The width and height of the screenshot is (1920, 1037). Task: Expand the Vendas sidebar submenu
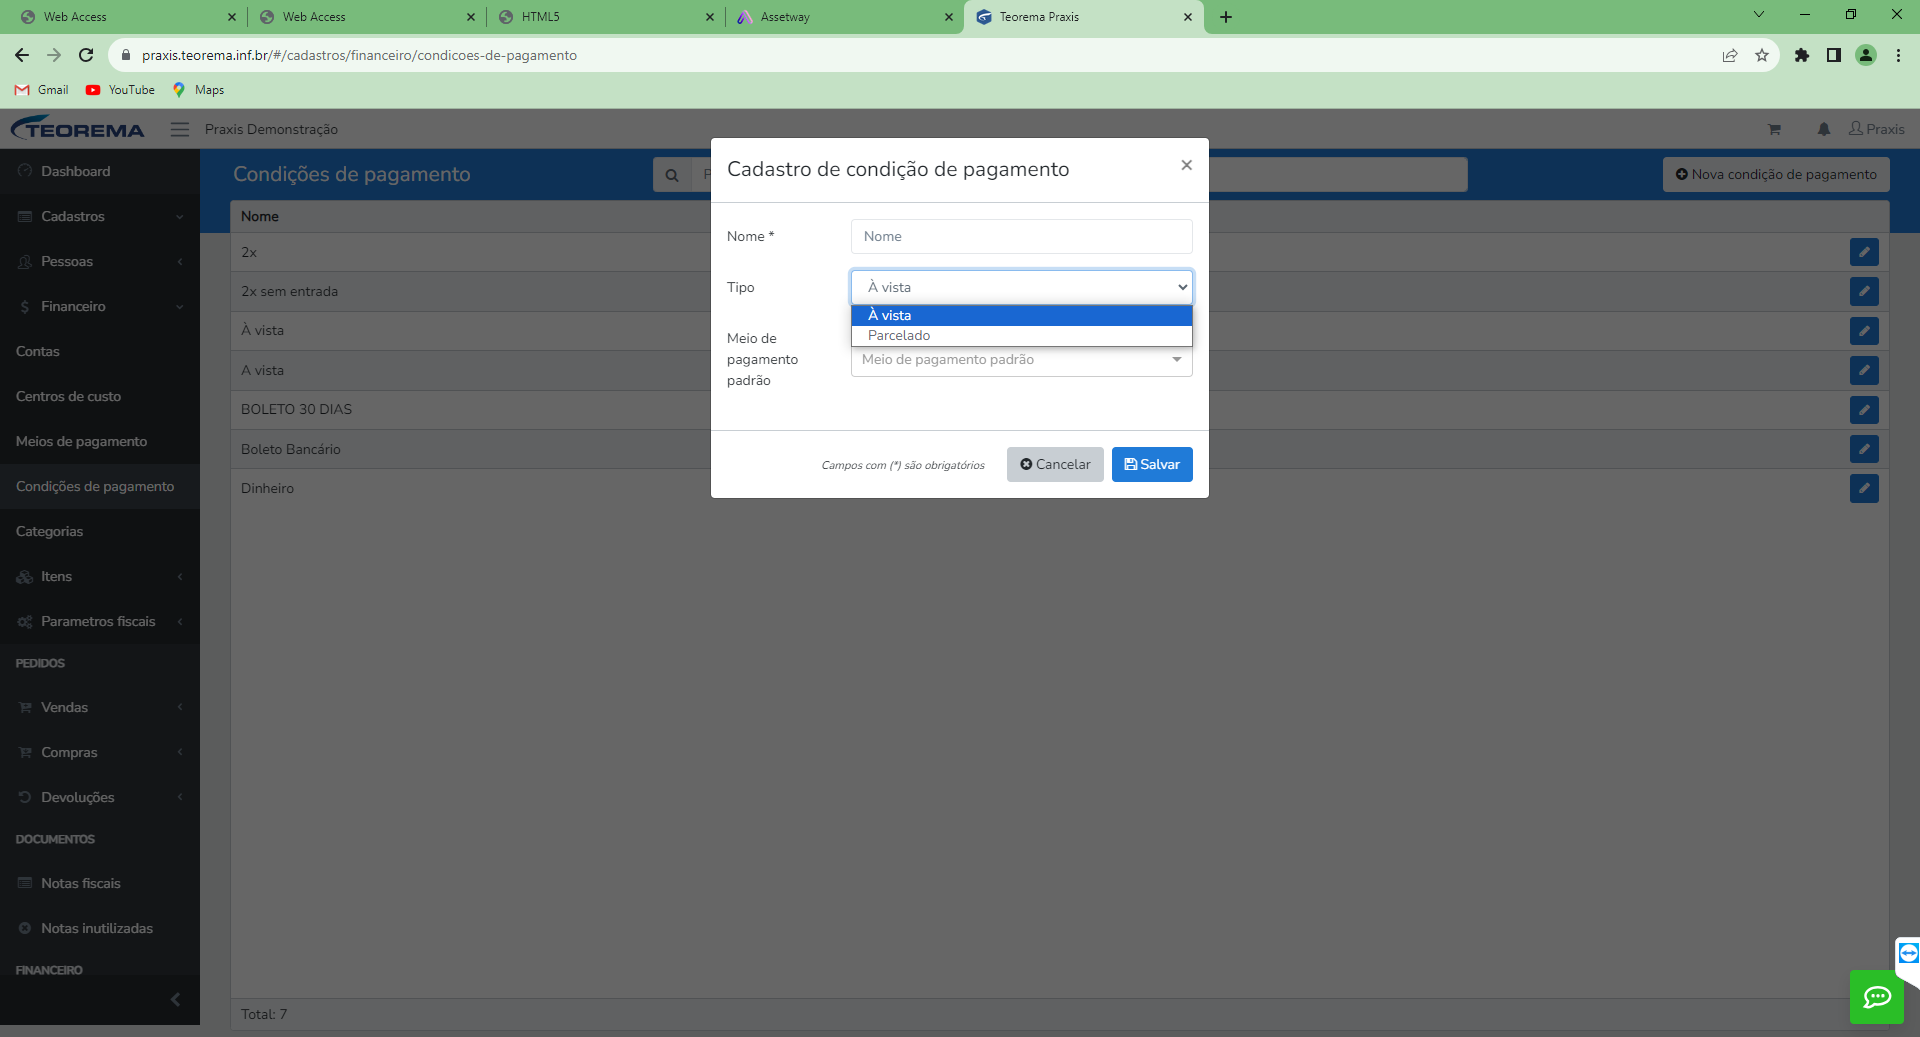click(100, 707)
